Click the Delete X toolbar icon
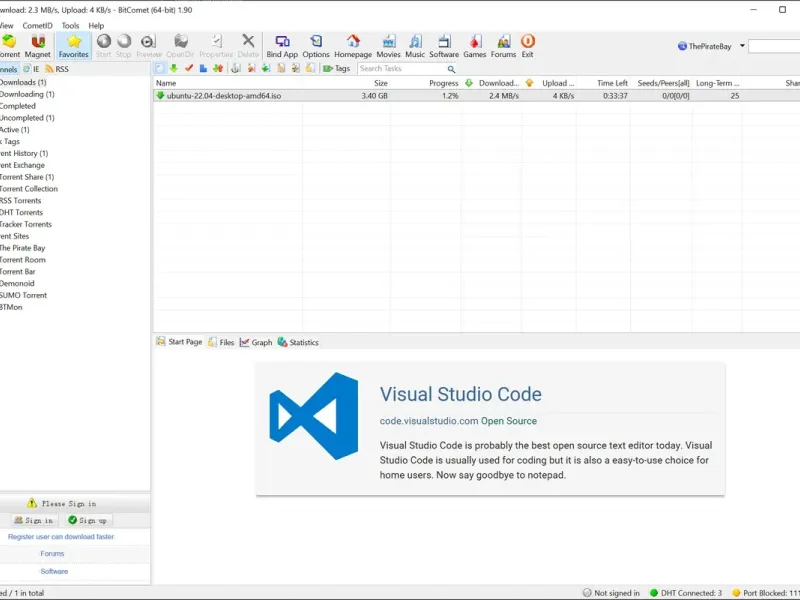This screenshot has width=800, height=600. click(248, 46)
